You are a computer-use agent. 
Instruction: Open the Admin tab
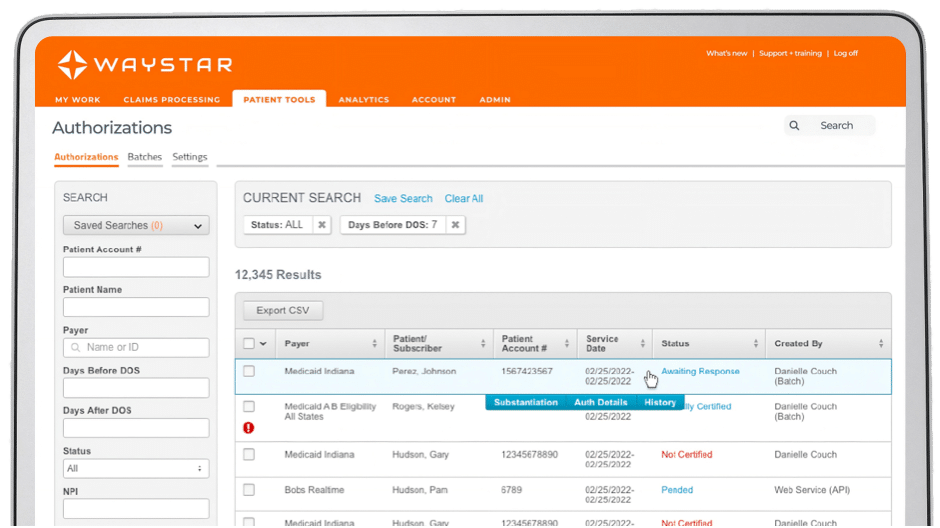click(x=495, y=99)
